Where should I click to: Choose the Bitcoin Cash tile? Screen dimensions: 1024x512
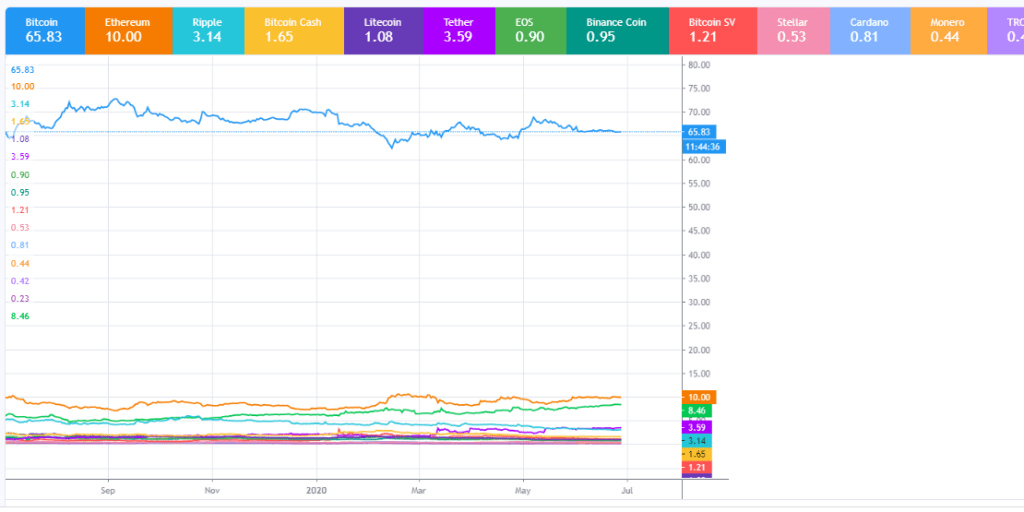point(294,31)
